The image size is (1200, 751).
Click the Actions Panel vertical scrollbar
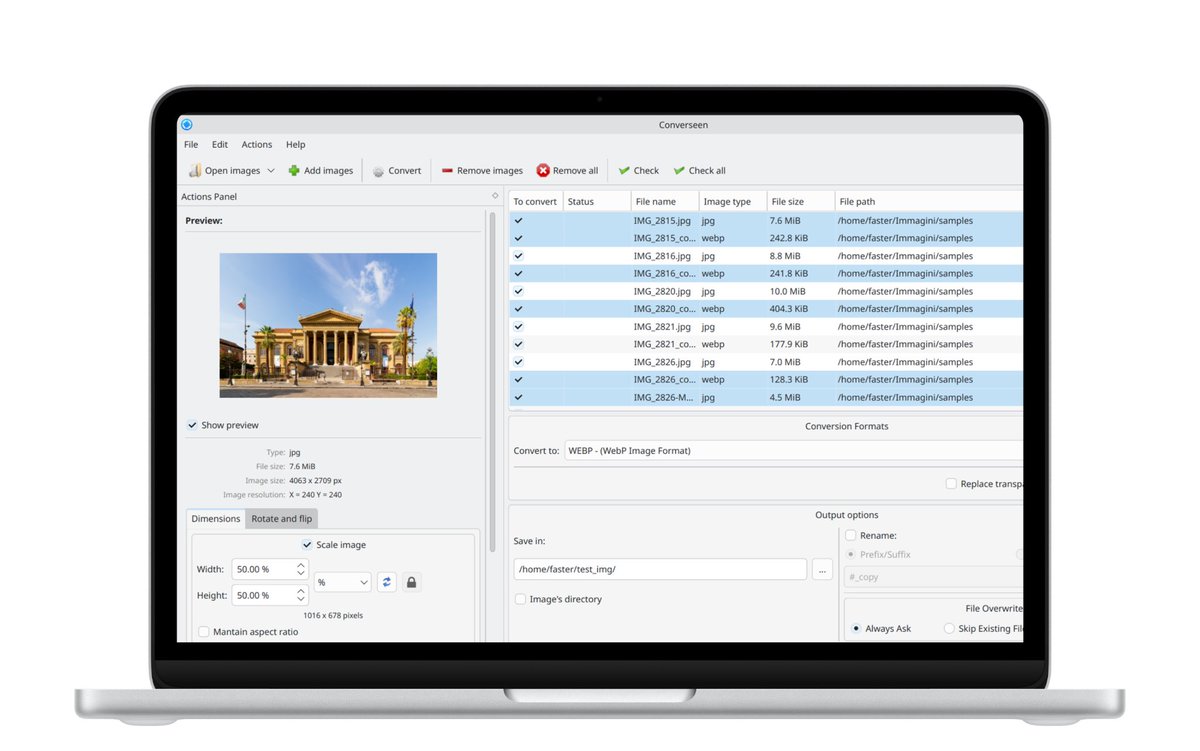[x=492, y=380]
